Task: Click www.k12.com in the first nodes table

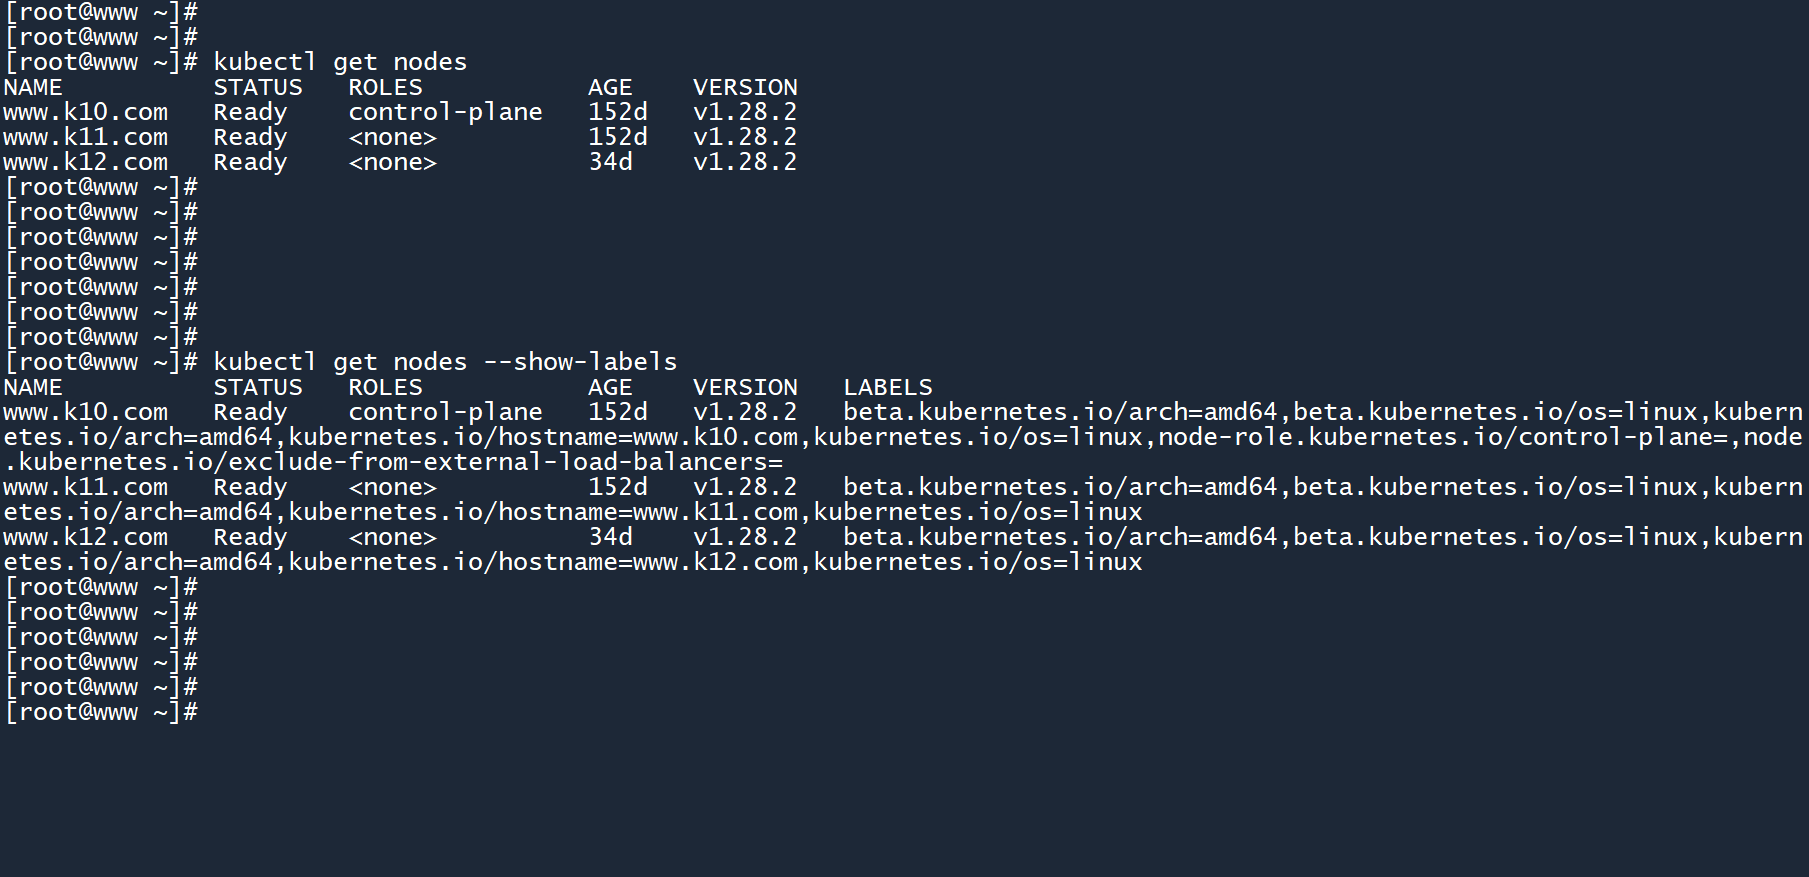Action: 85,162
